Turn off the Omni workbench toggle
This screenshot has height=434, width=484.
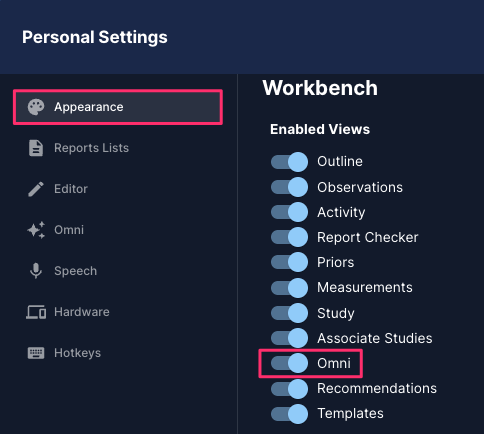[289, 363]
